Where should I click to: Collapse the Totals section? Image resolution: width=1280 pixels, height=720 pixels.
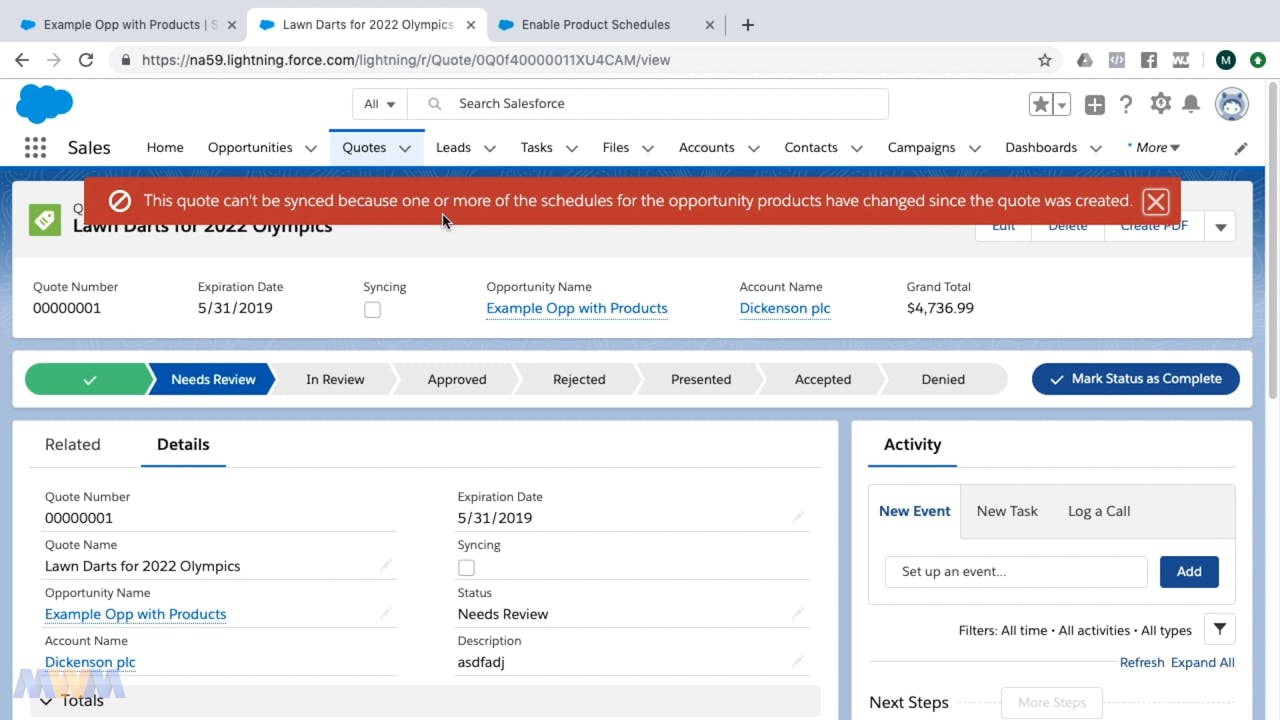pyautogui.click(x=47, y=701)
